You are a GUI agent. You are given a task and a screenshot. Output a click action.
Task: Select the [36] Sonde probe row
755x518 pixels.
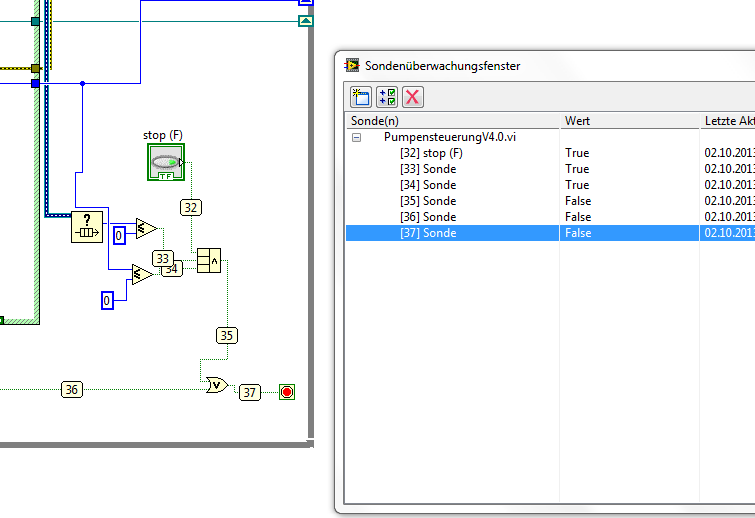(550, 217)
